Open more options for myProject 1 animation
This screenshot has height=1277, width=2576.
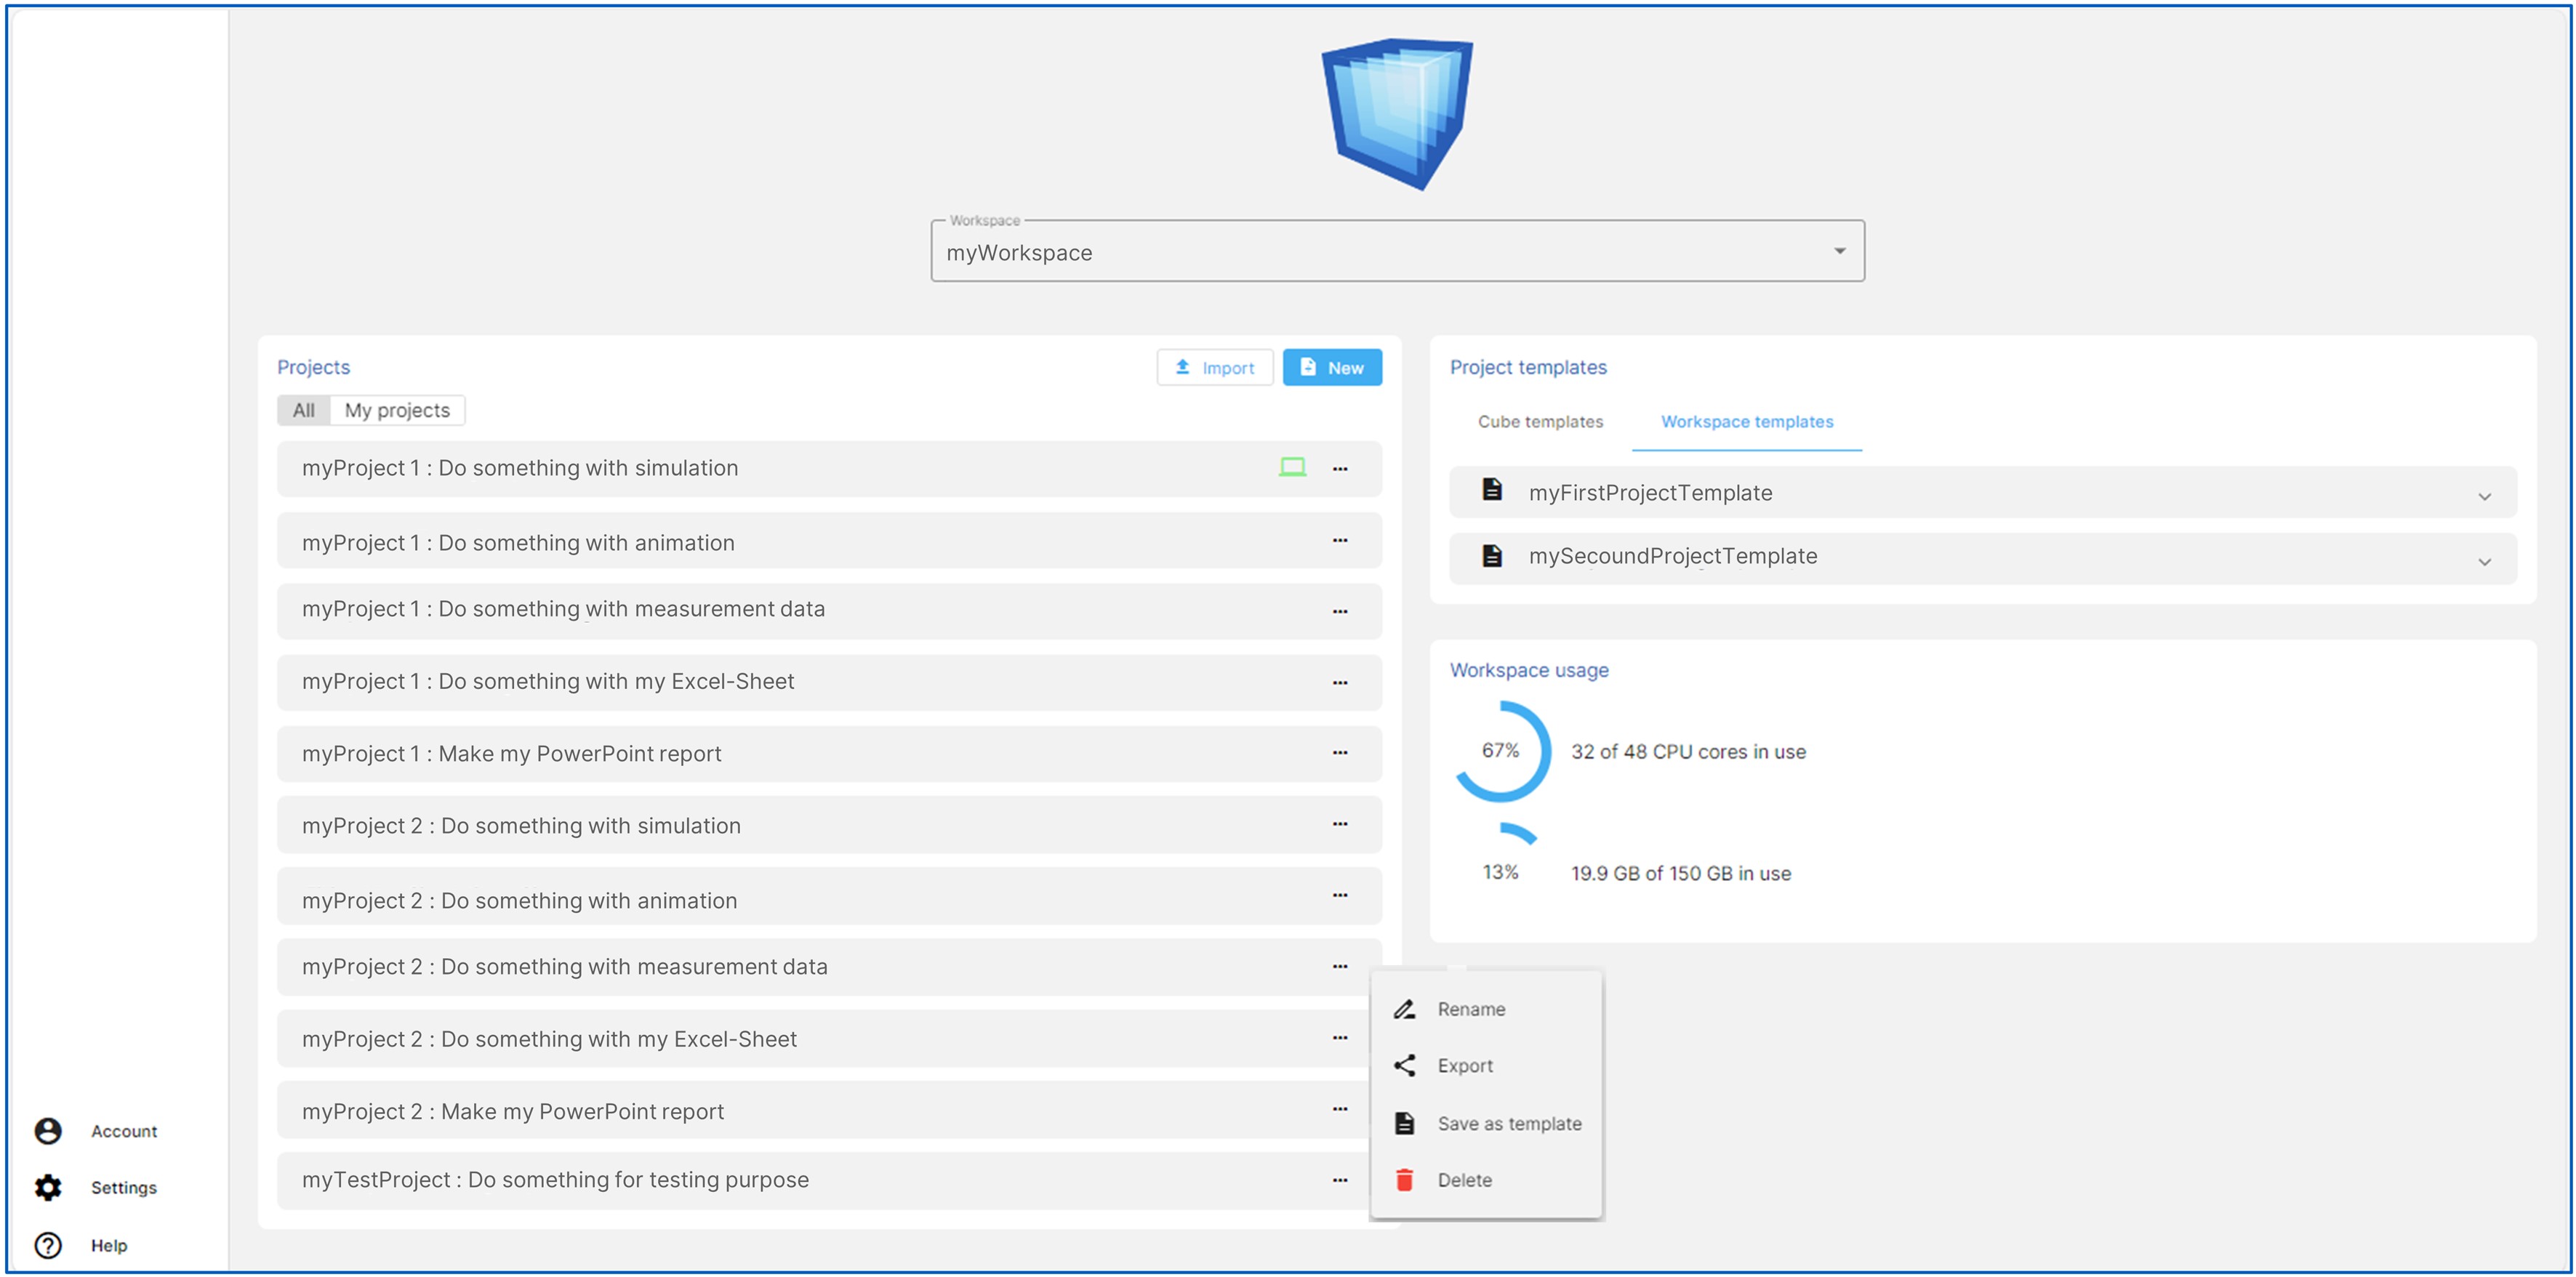[1339, 541]
